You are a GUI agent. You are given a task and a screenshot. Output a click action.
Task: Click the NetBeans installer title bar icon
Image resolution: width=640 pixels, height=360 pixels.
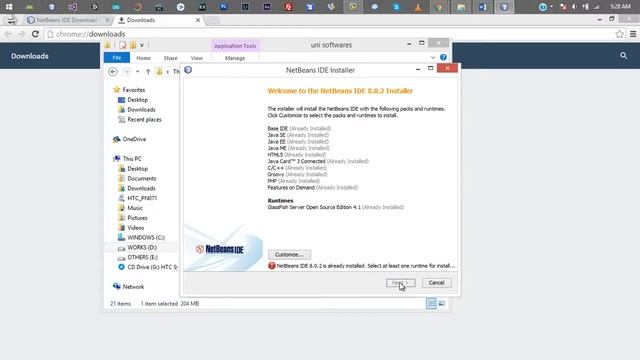[x=188, y=70]
